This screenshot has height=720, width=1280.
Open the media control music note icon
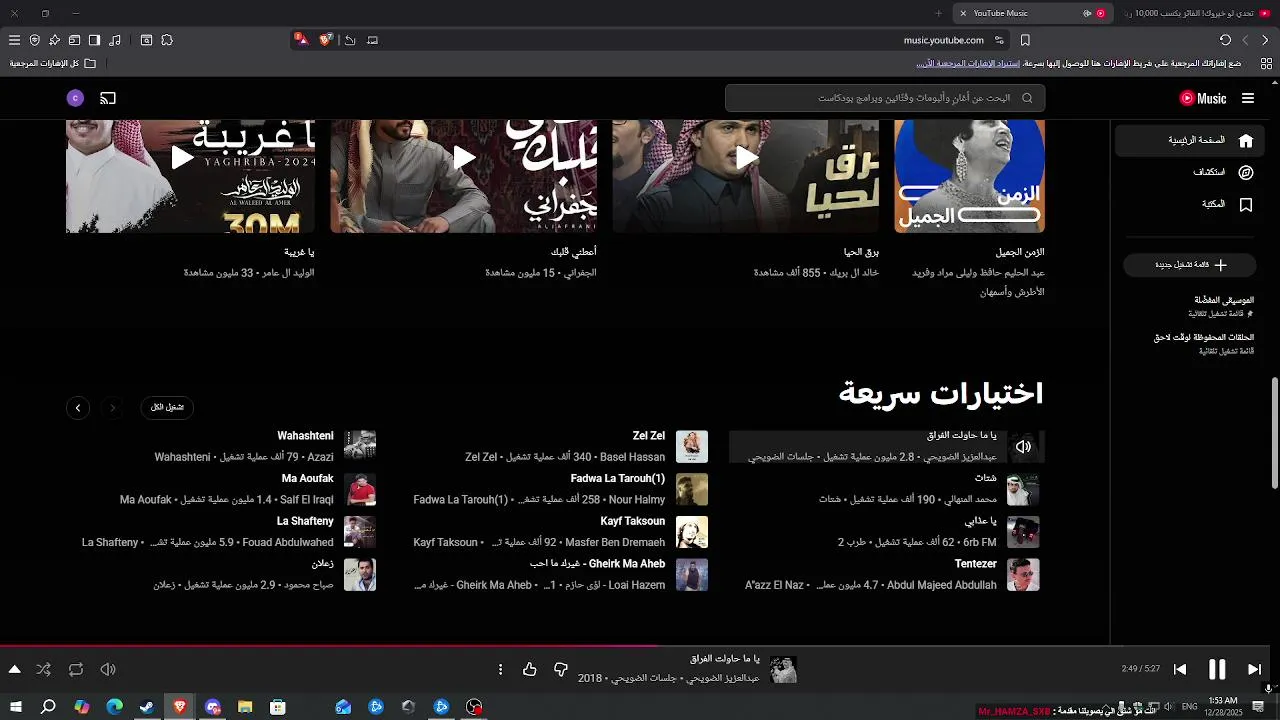point(115,40)
